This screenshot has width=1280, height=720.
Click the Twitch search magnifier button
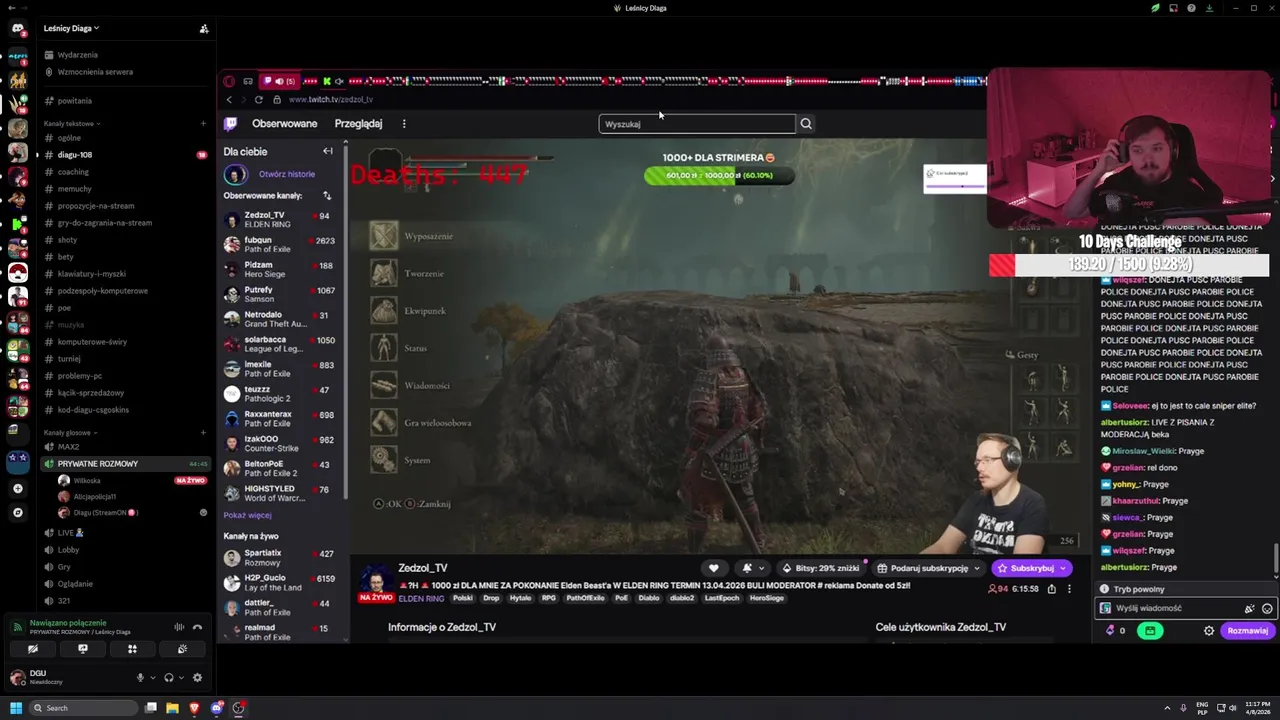tap(806, 124)
